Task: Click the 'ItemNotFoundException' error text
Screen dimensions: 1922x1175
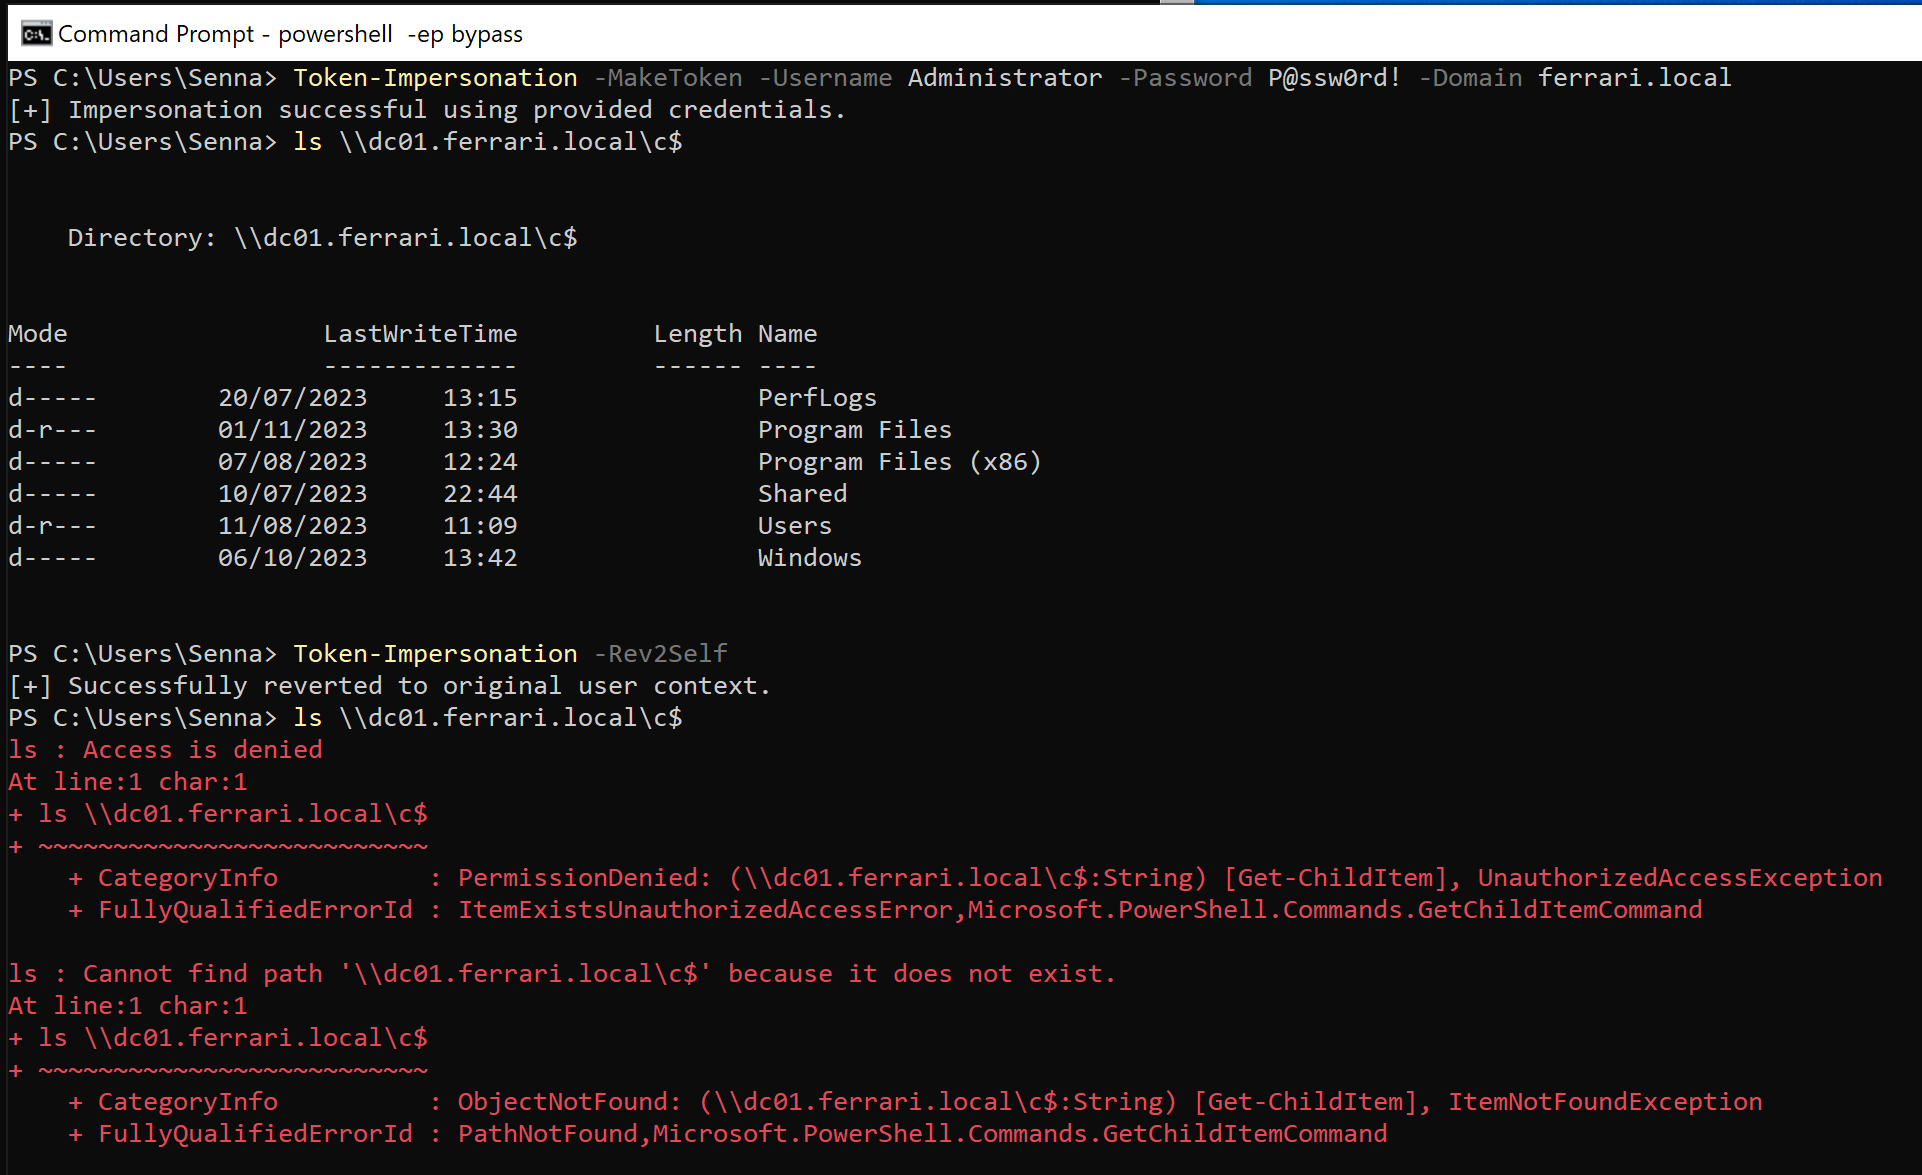Action: (x=1604, y=1102)
